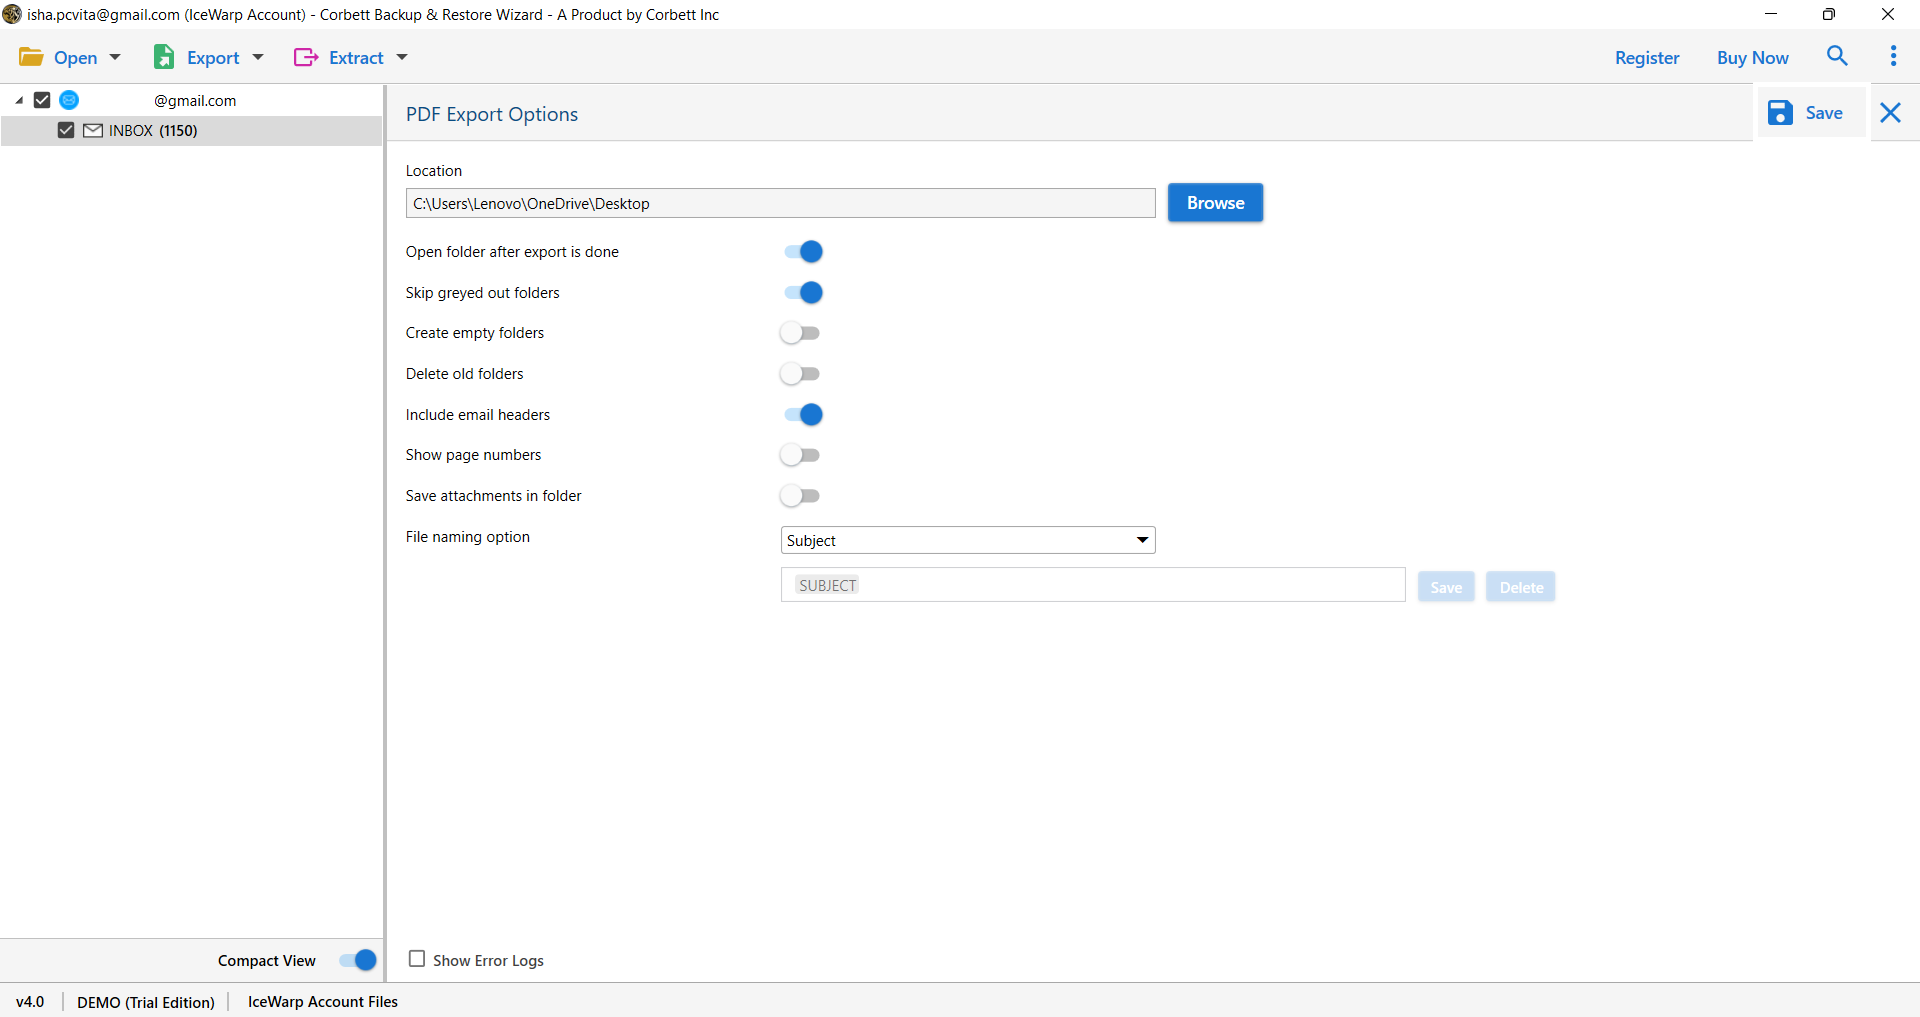Select the SUBJECT tag in naming field
This screenshot has width=1920, height=1017.
tap(827, 586)
